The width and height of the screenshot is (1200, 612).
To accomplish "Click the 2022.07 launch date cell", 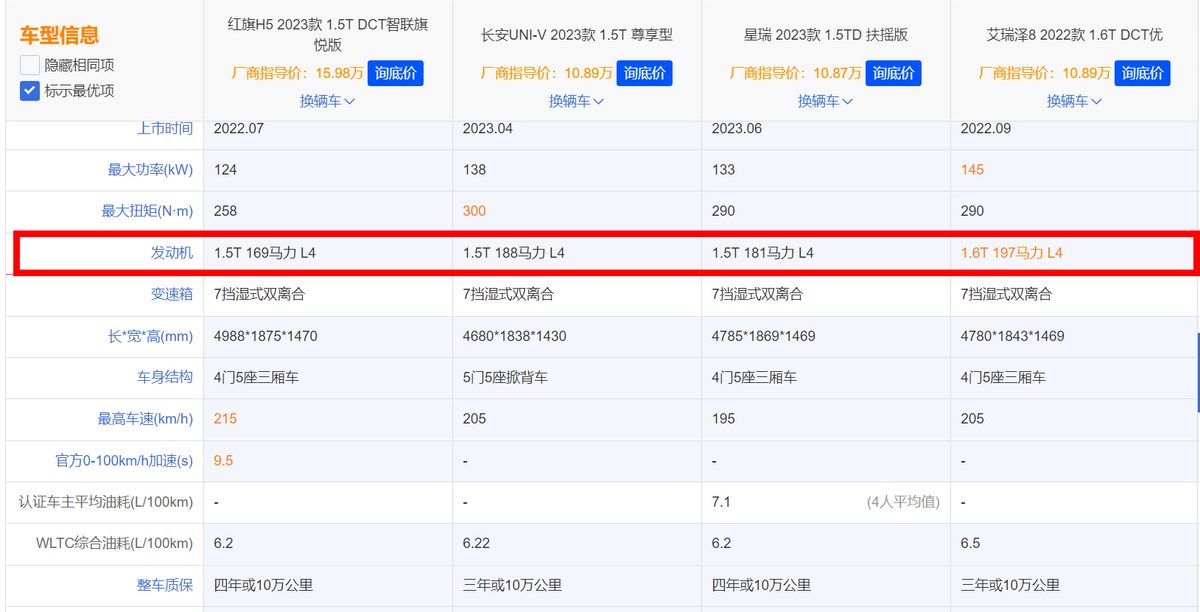I will [239, 129].
